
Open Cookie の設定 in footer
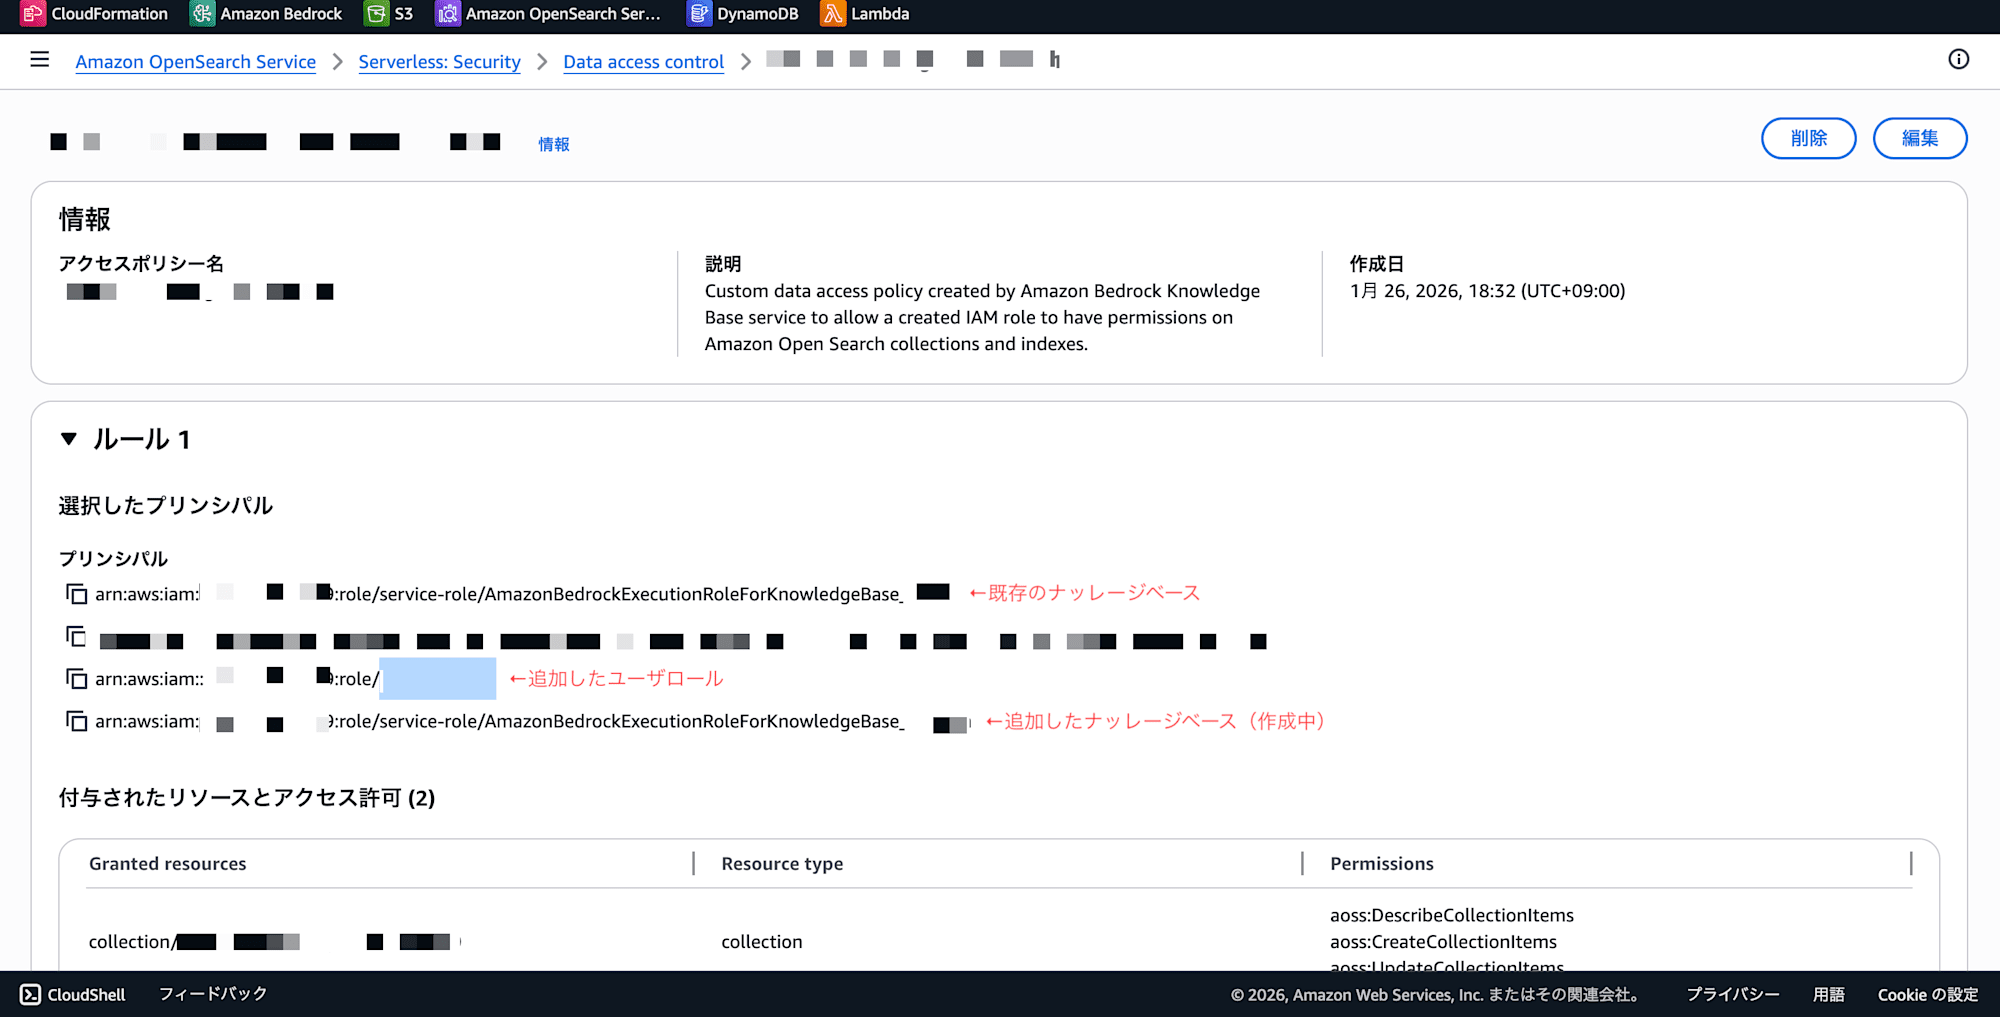(x=1928, y=995)
